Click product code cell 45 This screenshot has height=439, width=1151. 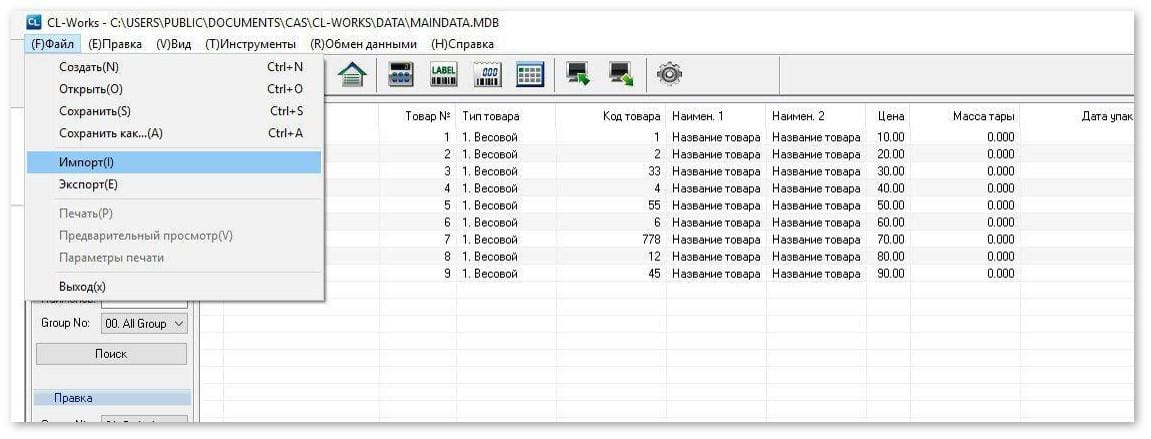[611, 274]
